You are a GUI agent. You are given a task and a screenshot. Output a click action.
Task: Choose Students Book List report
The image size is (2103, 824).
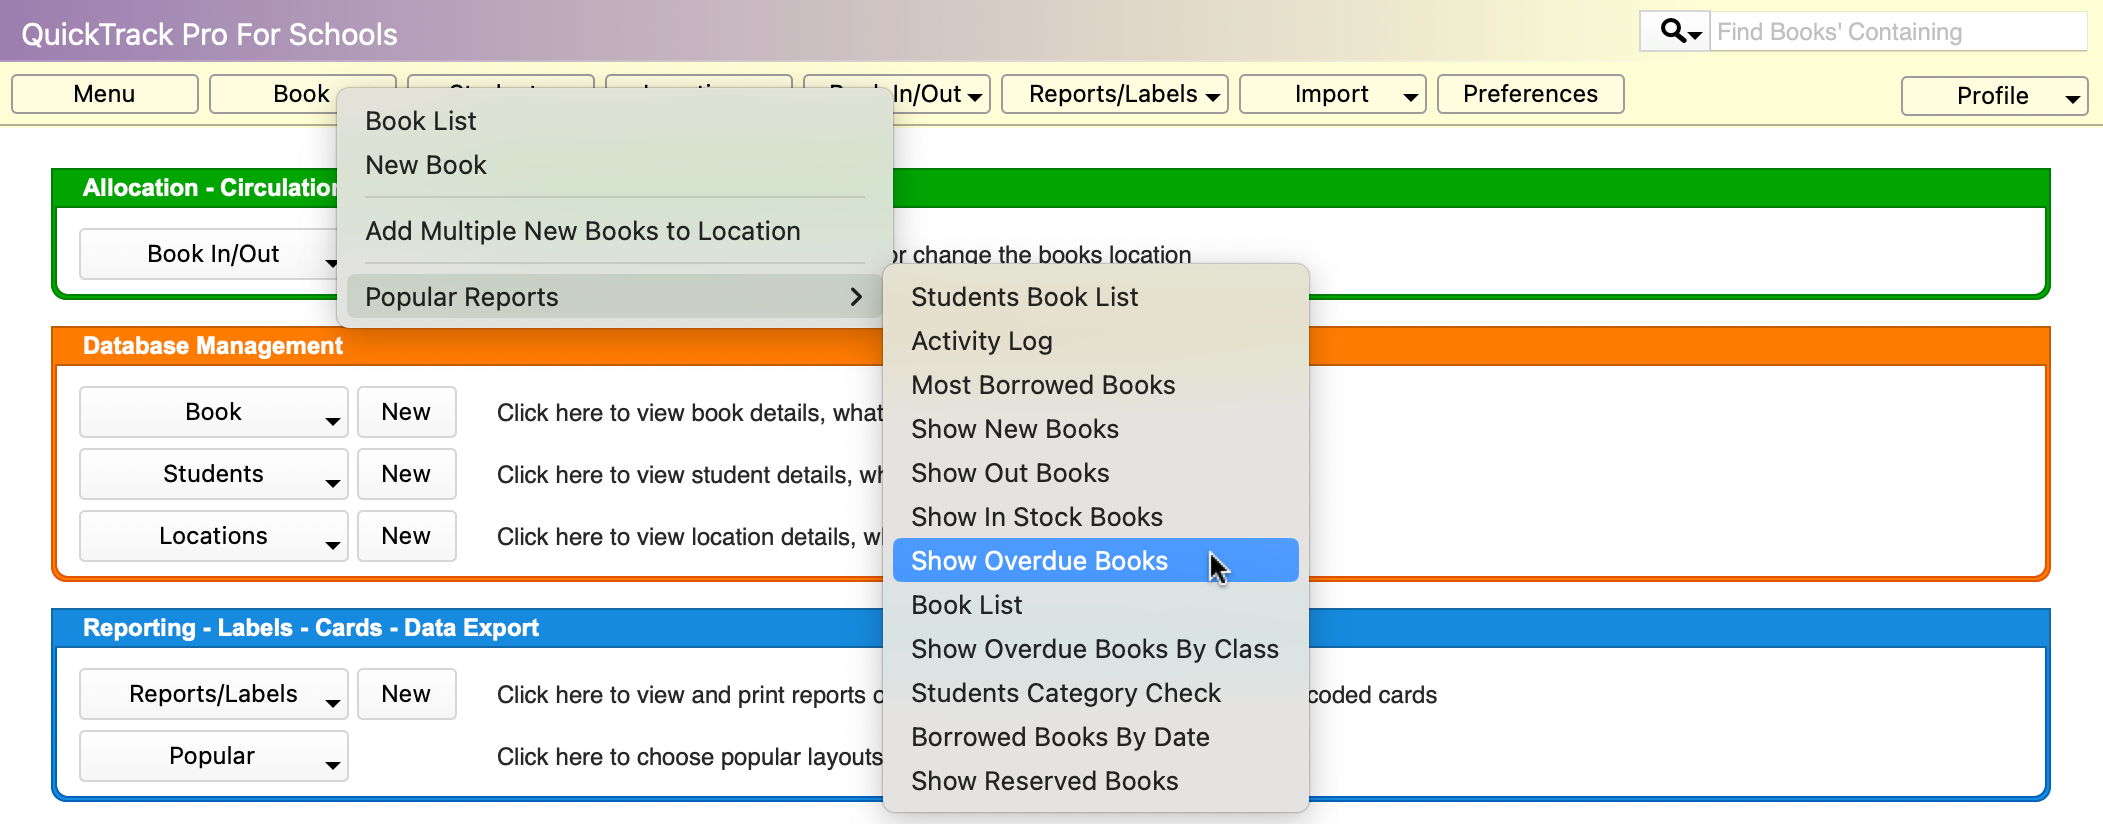tap(1024, 297)
